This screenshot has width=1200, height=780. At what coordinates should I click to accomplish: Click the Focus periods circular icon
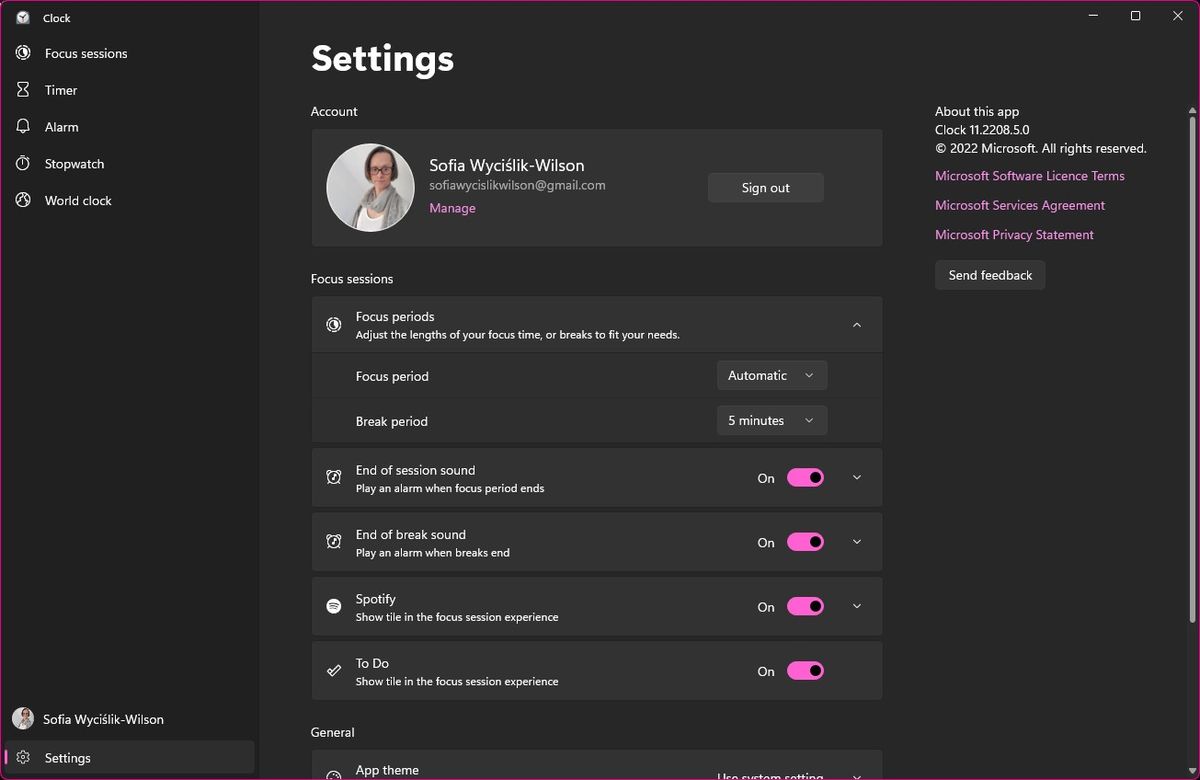[333, 323]
